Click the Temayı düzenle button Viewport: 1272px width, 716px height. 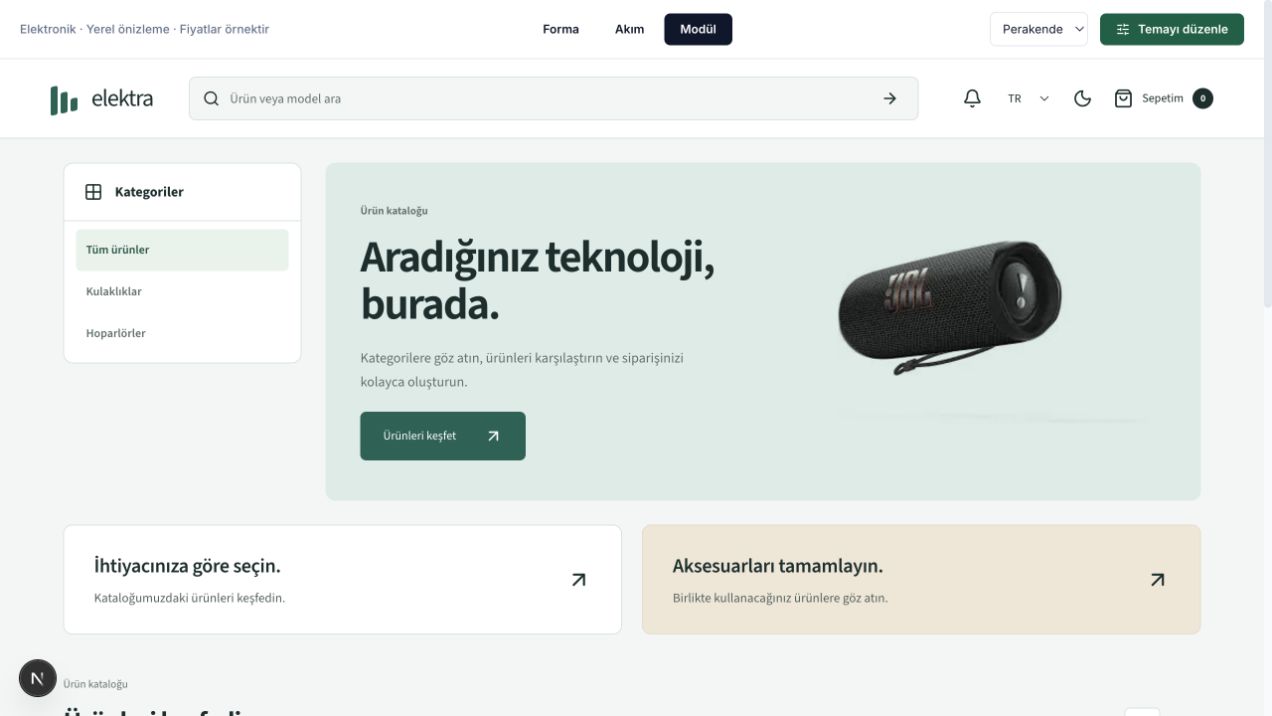pos(1172,29)
